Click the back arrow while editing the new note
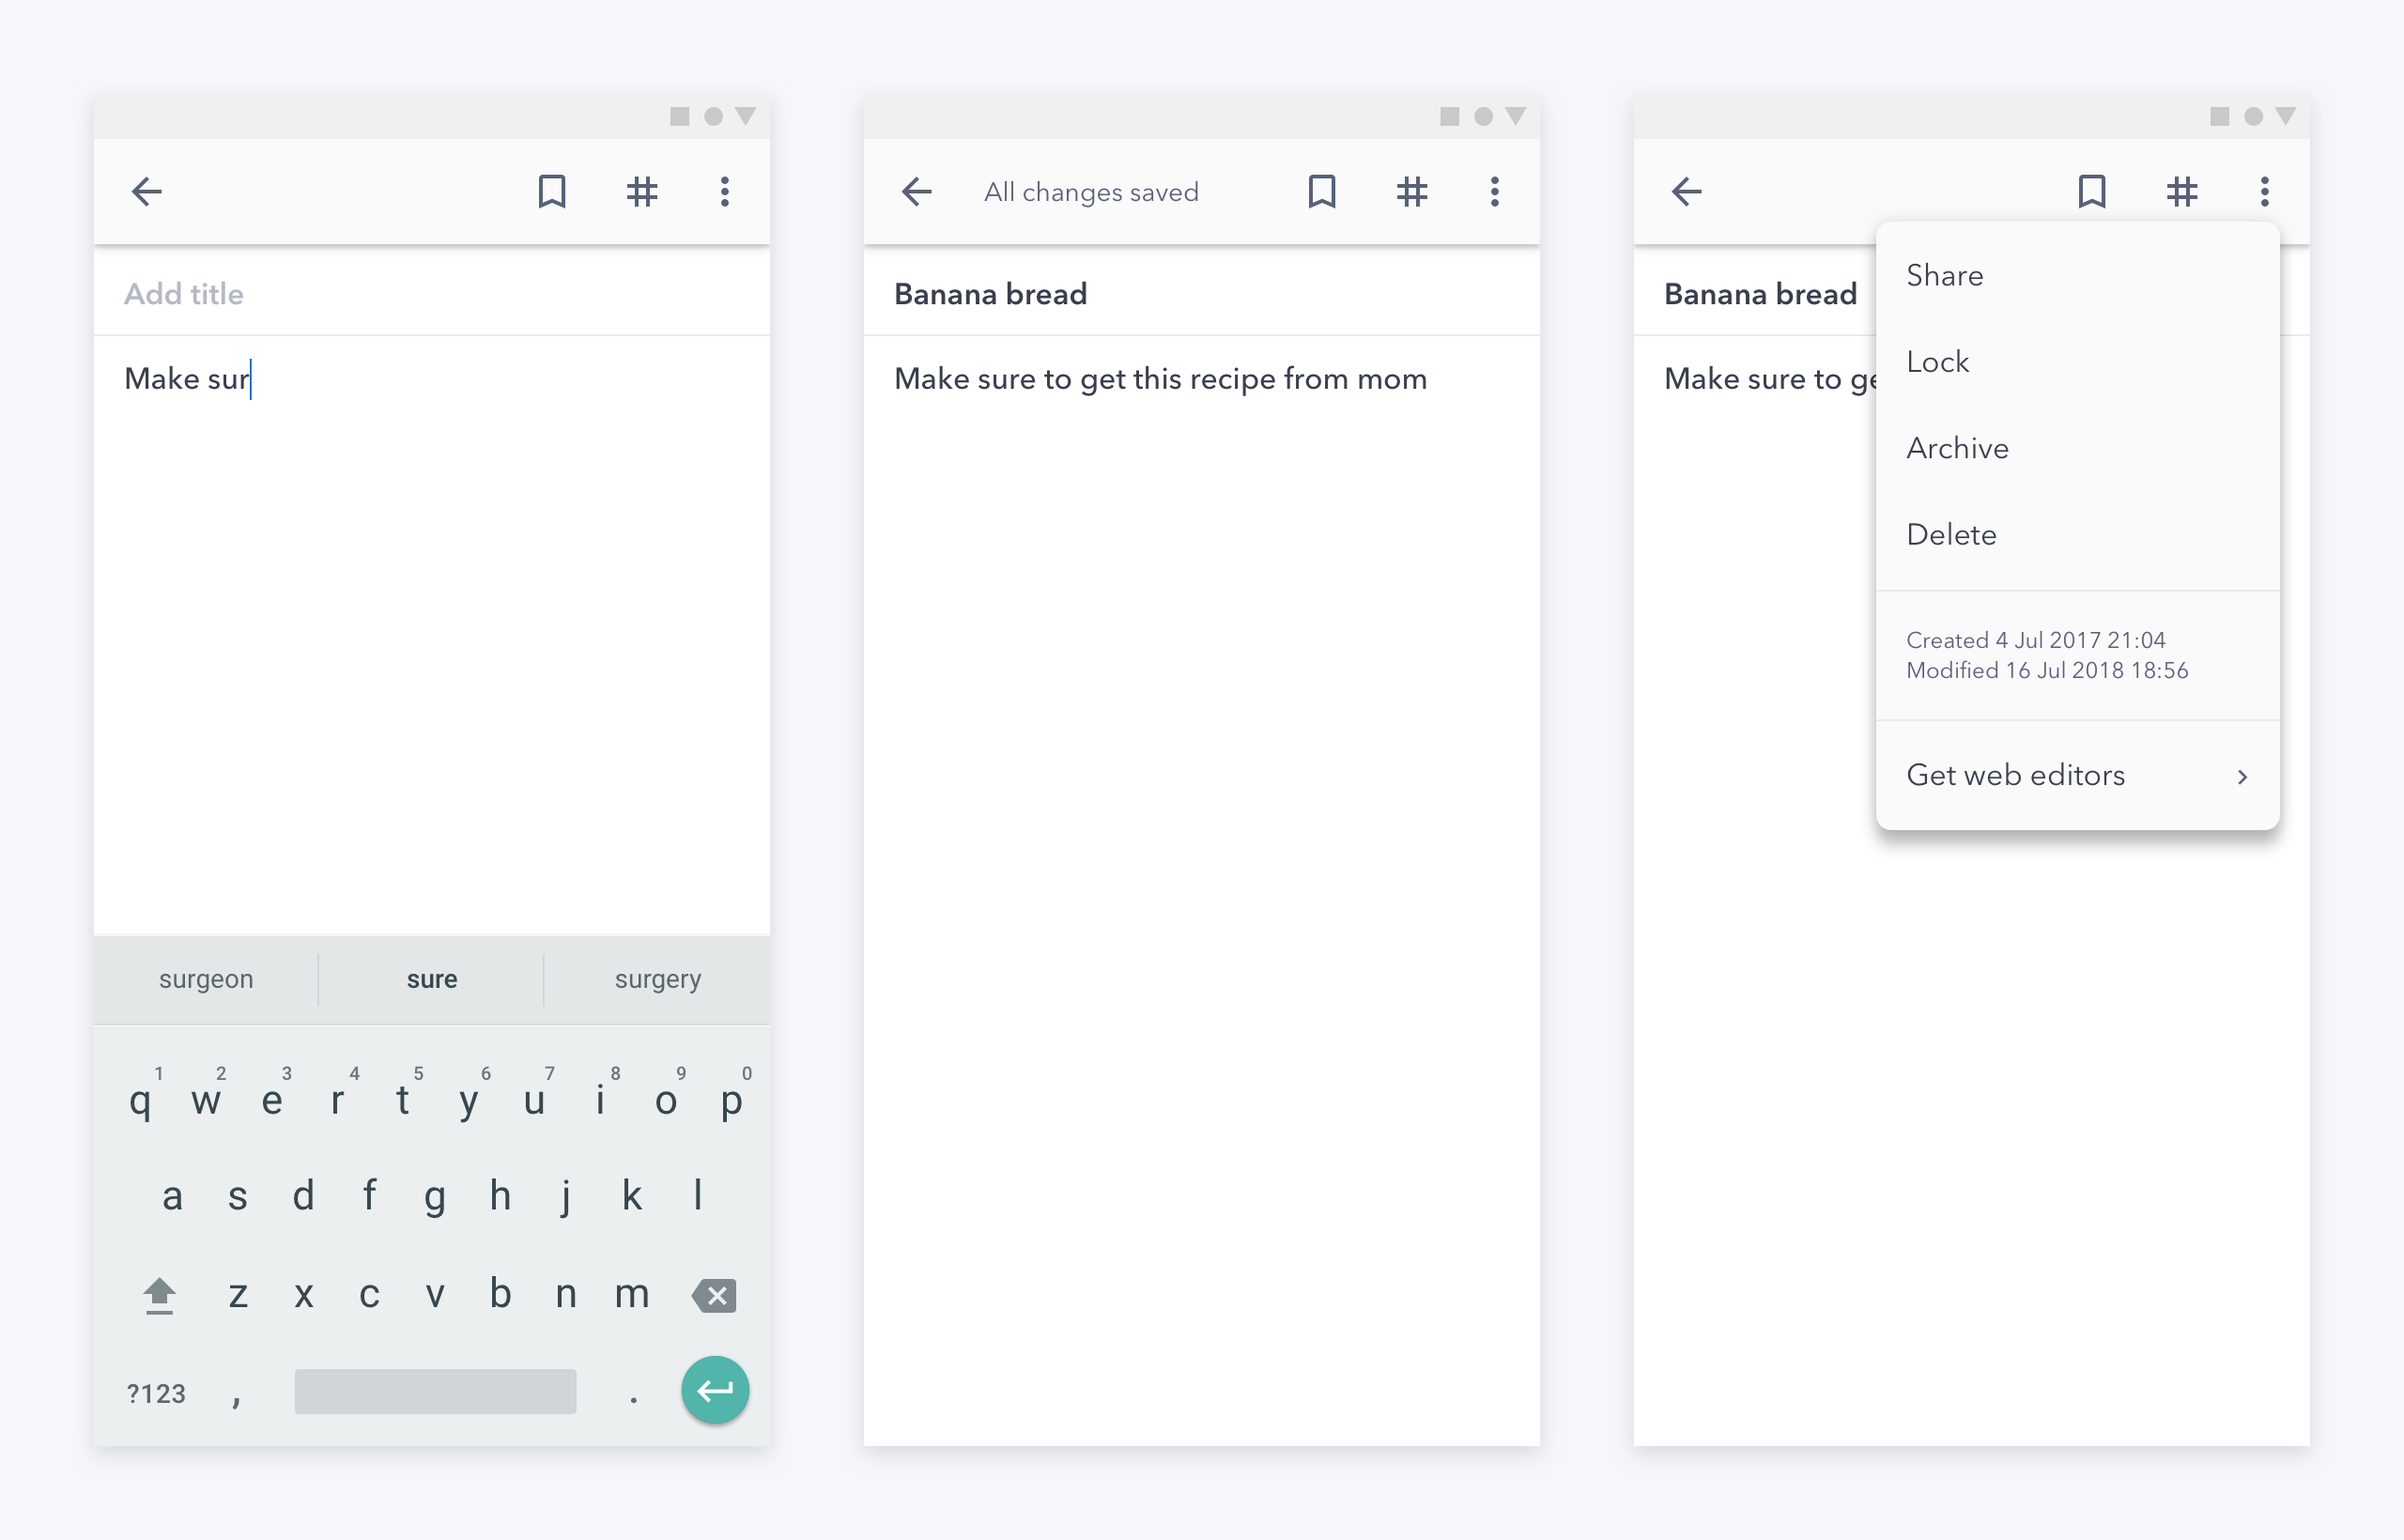The width and height of the screenshot is (2404, 1540). coord(146,191)
